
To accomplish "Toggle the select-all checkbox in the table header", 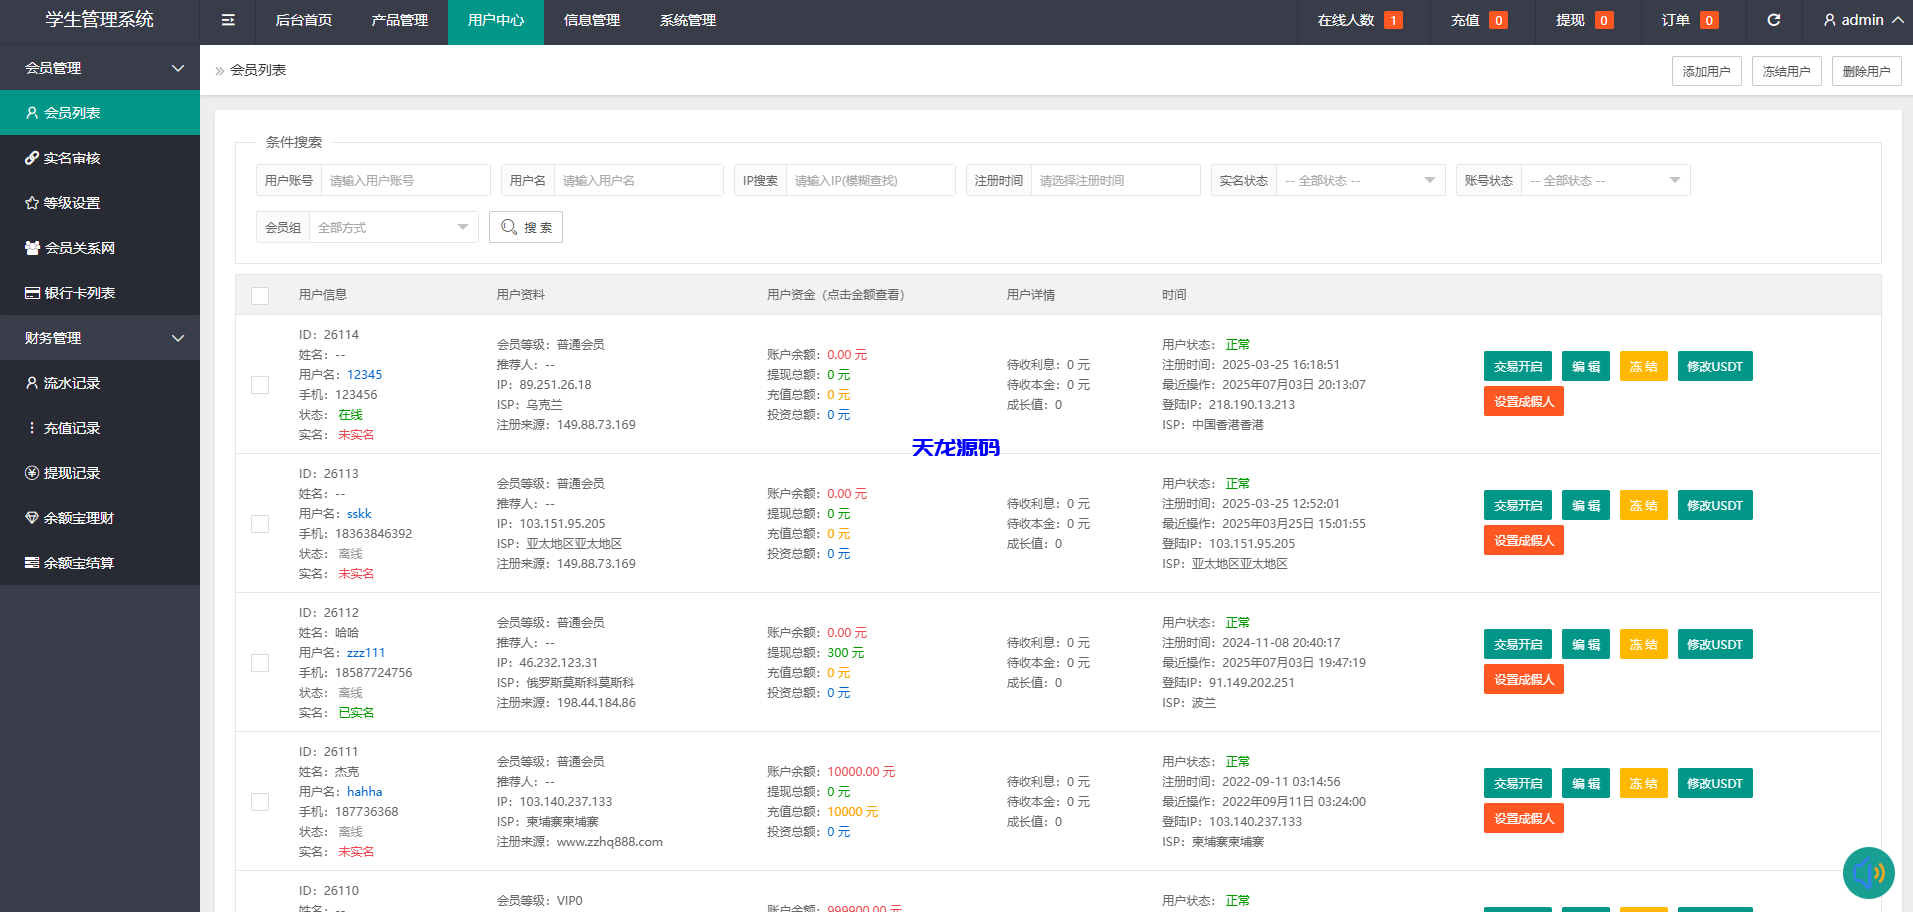I will (259, 295).
